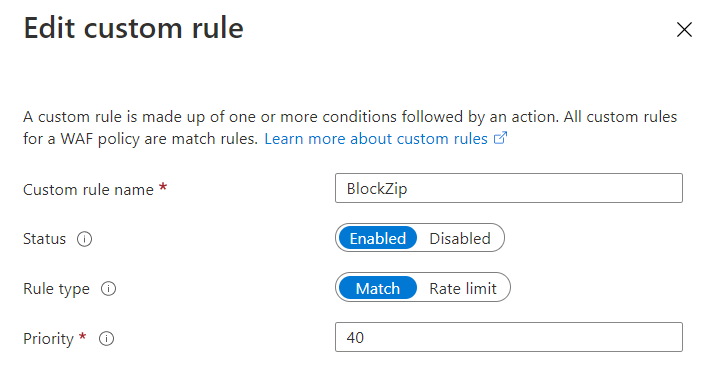This screenshot has width=703, height=372.
Task: Choose the Match rule type
Action: pos(378,288)
